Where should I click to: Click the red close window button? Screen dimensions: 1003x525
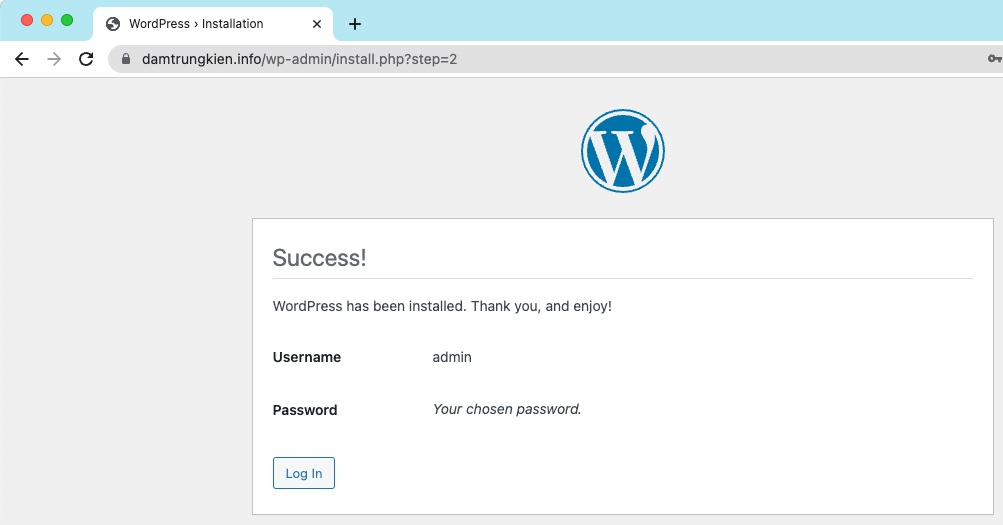click(x=27, y=20)
